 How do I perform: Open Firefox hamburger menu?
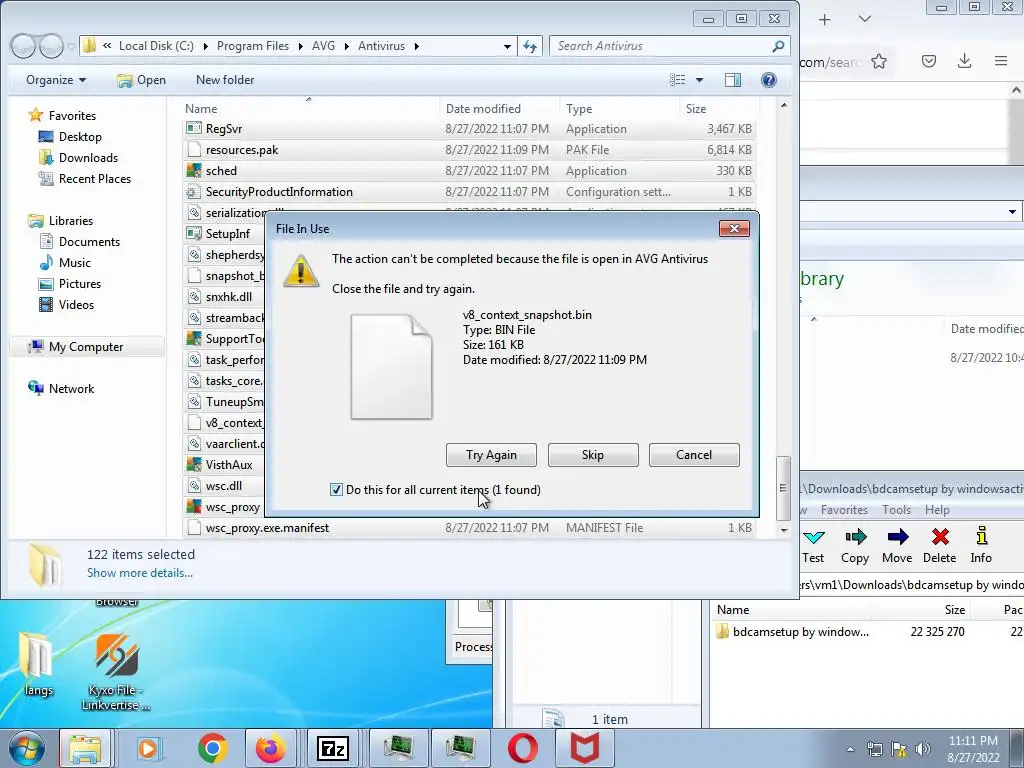click(x=1000, y=61)
